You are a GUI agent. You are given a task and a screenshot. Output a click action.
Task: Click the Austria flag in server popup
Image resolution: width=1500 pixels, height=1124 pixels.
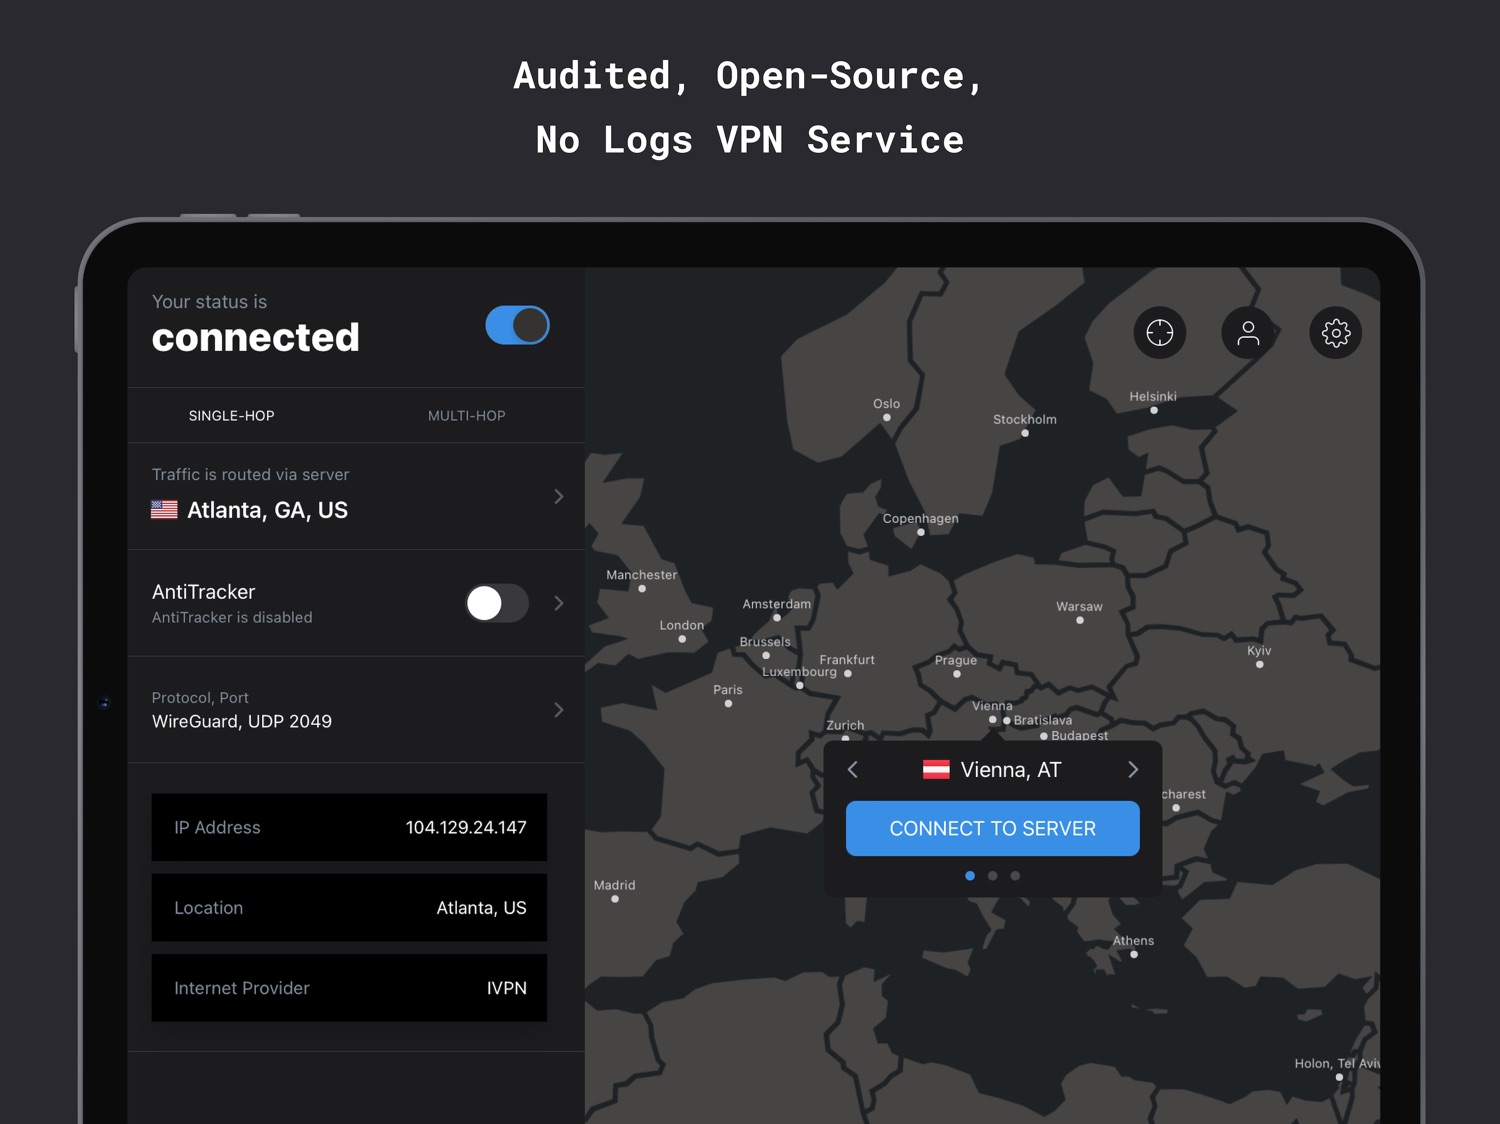(x=936, y=770)
